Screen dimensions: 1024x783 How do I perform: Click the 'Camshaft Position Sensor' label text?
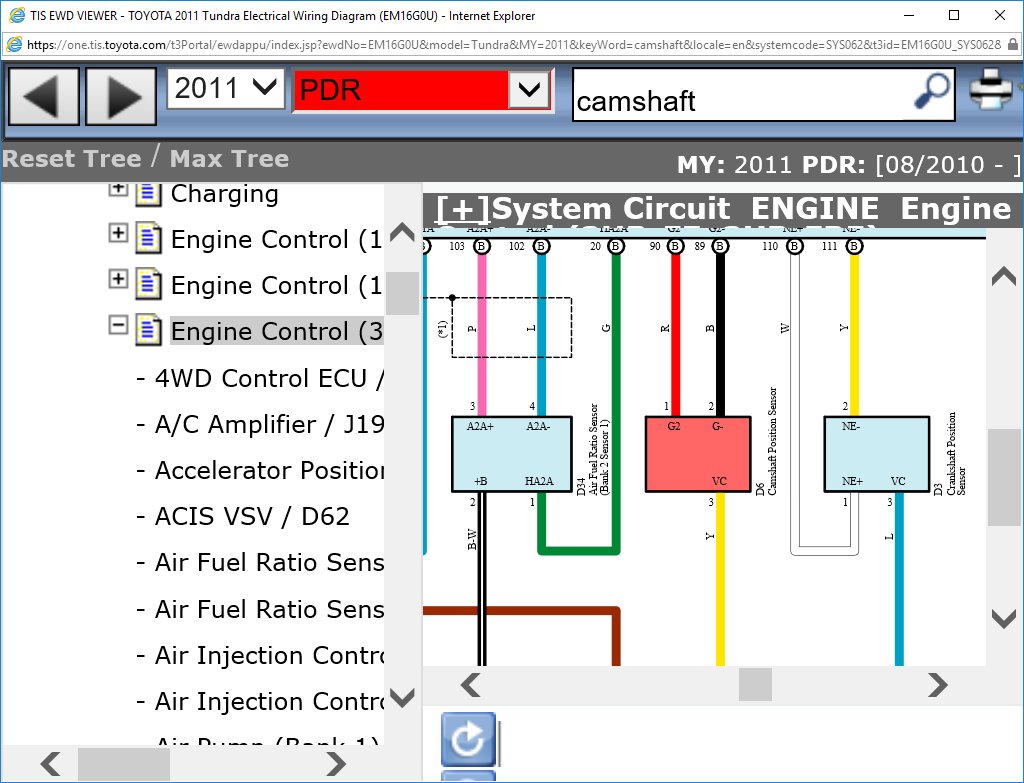click(773, 441)
